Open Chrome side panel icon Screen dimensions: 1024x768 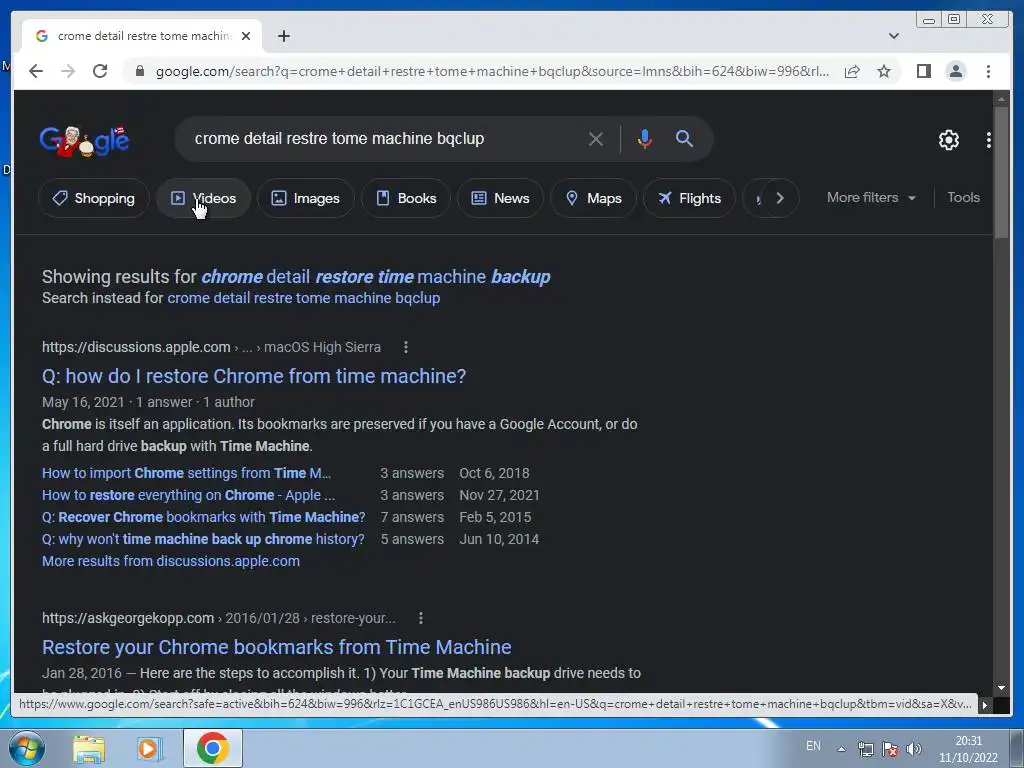tap(923, 71)
